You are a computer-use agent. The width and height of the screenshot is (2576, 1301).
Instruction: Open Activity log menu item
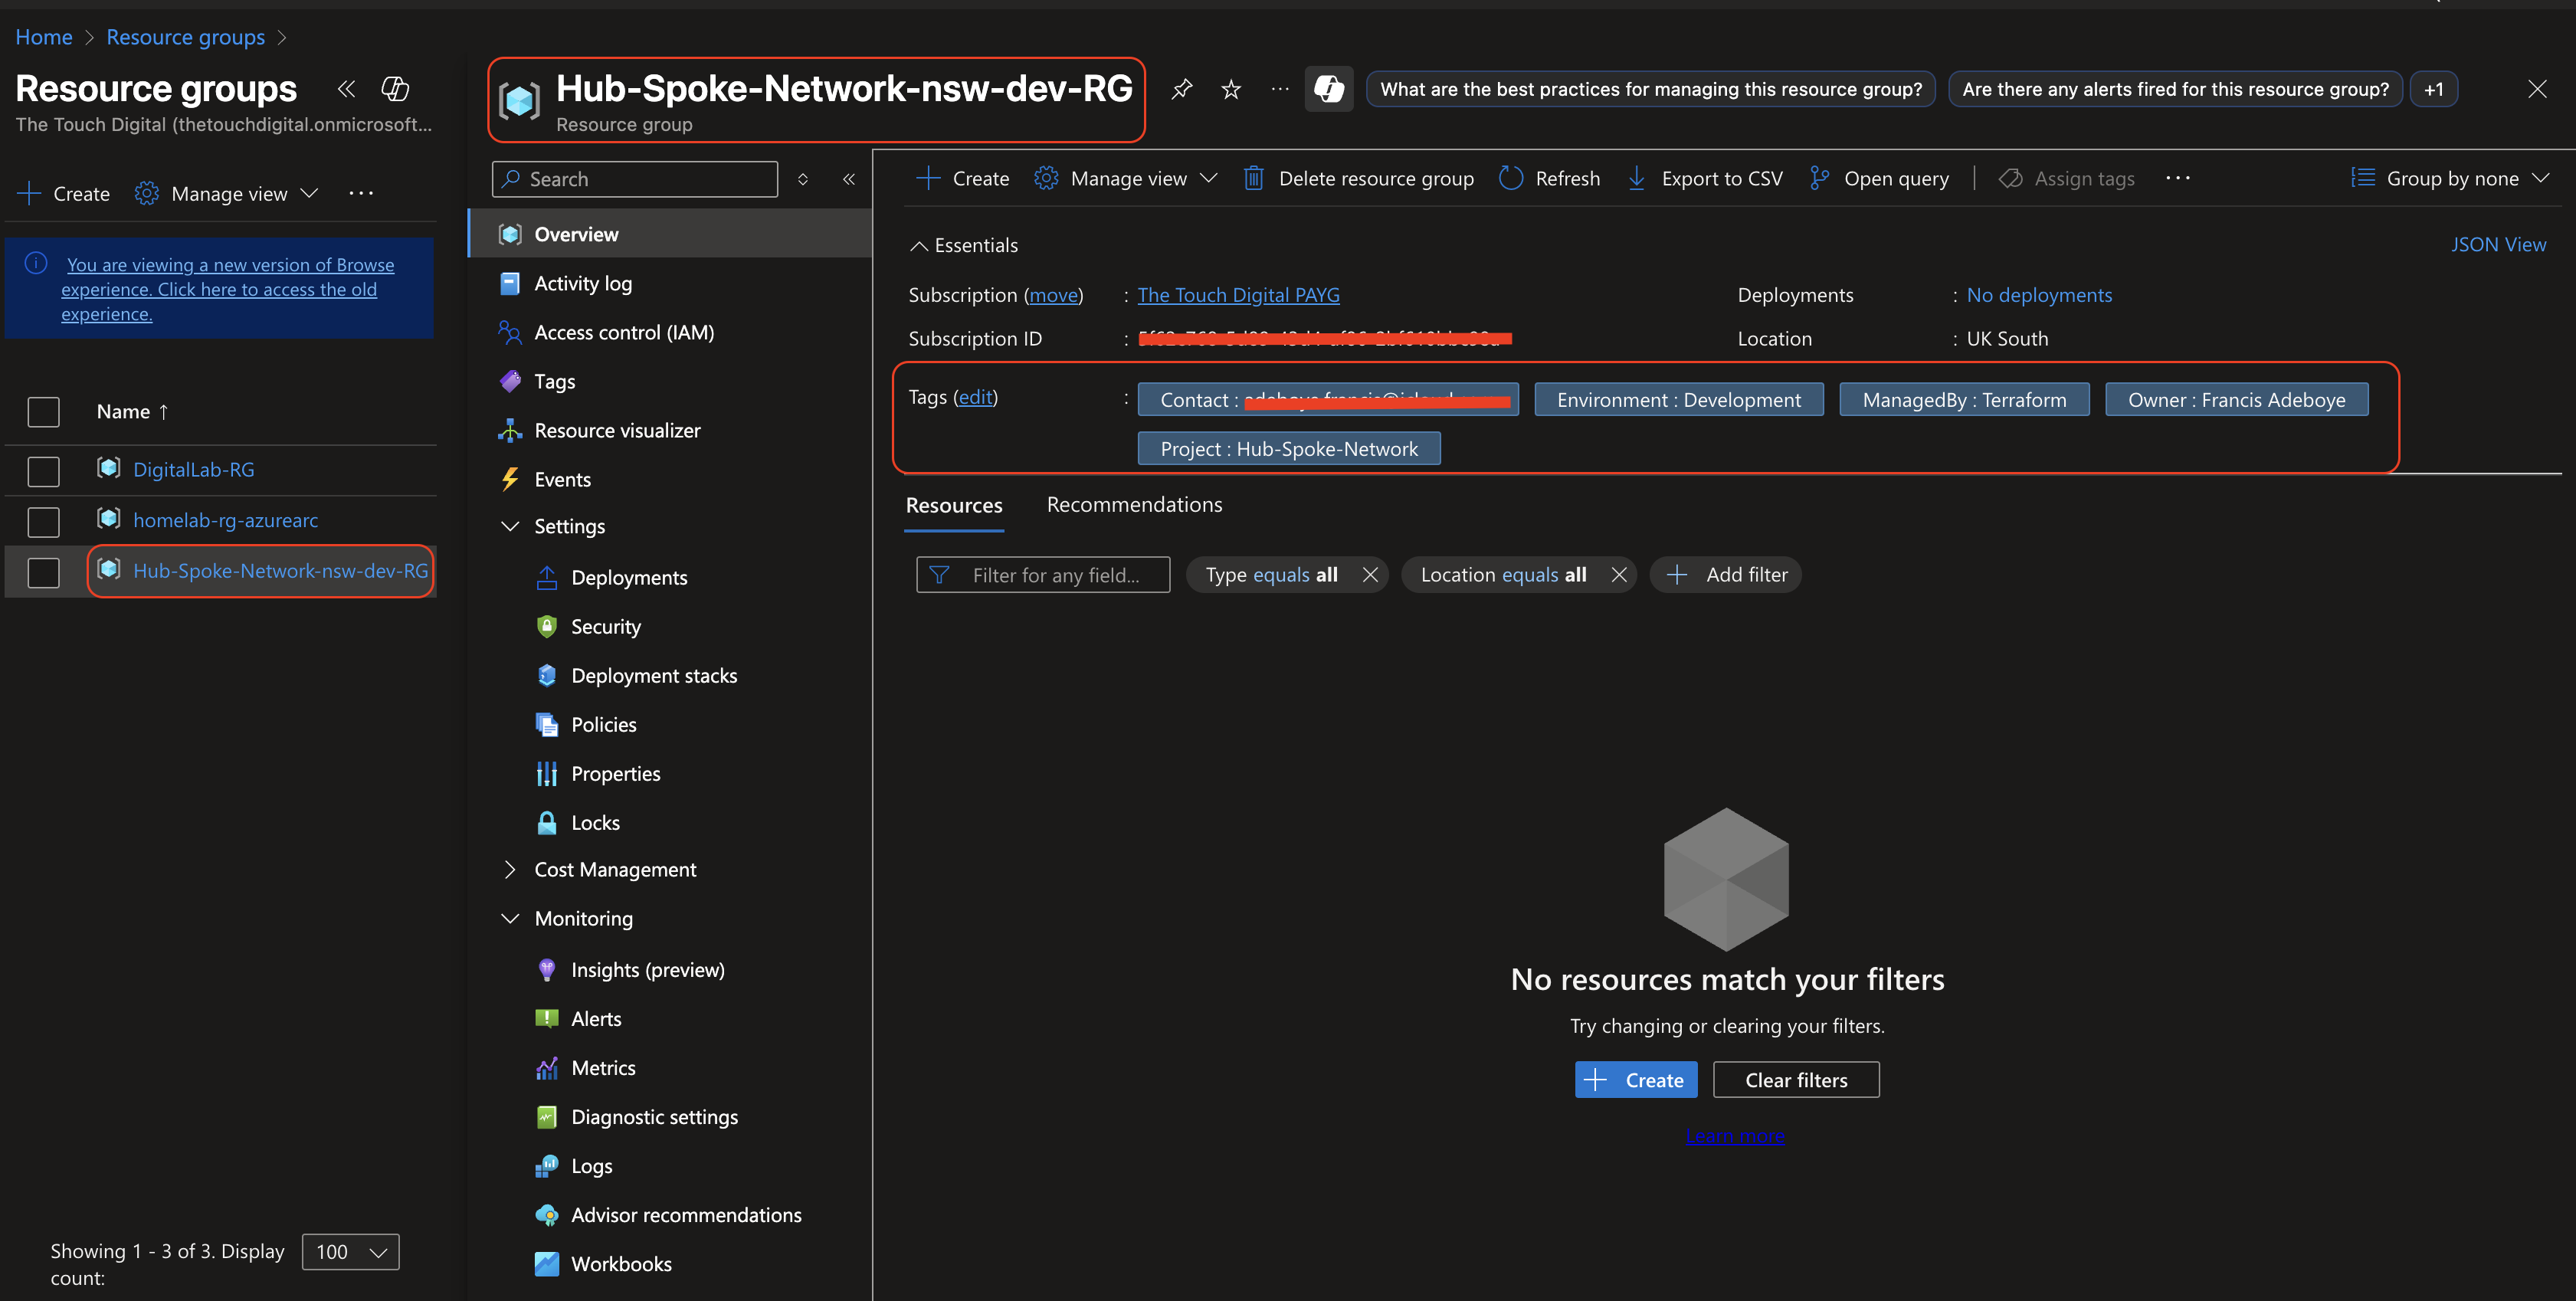click(582, 283)
